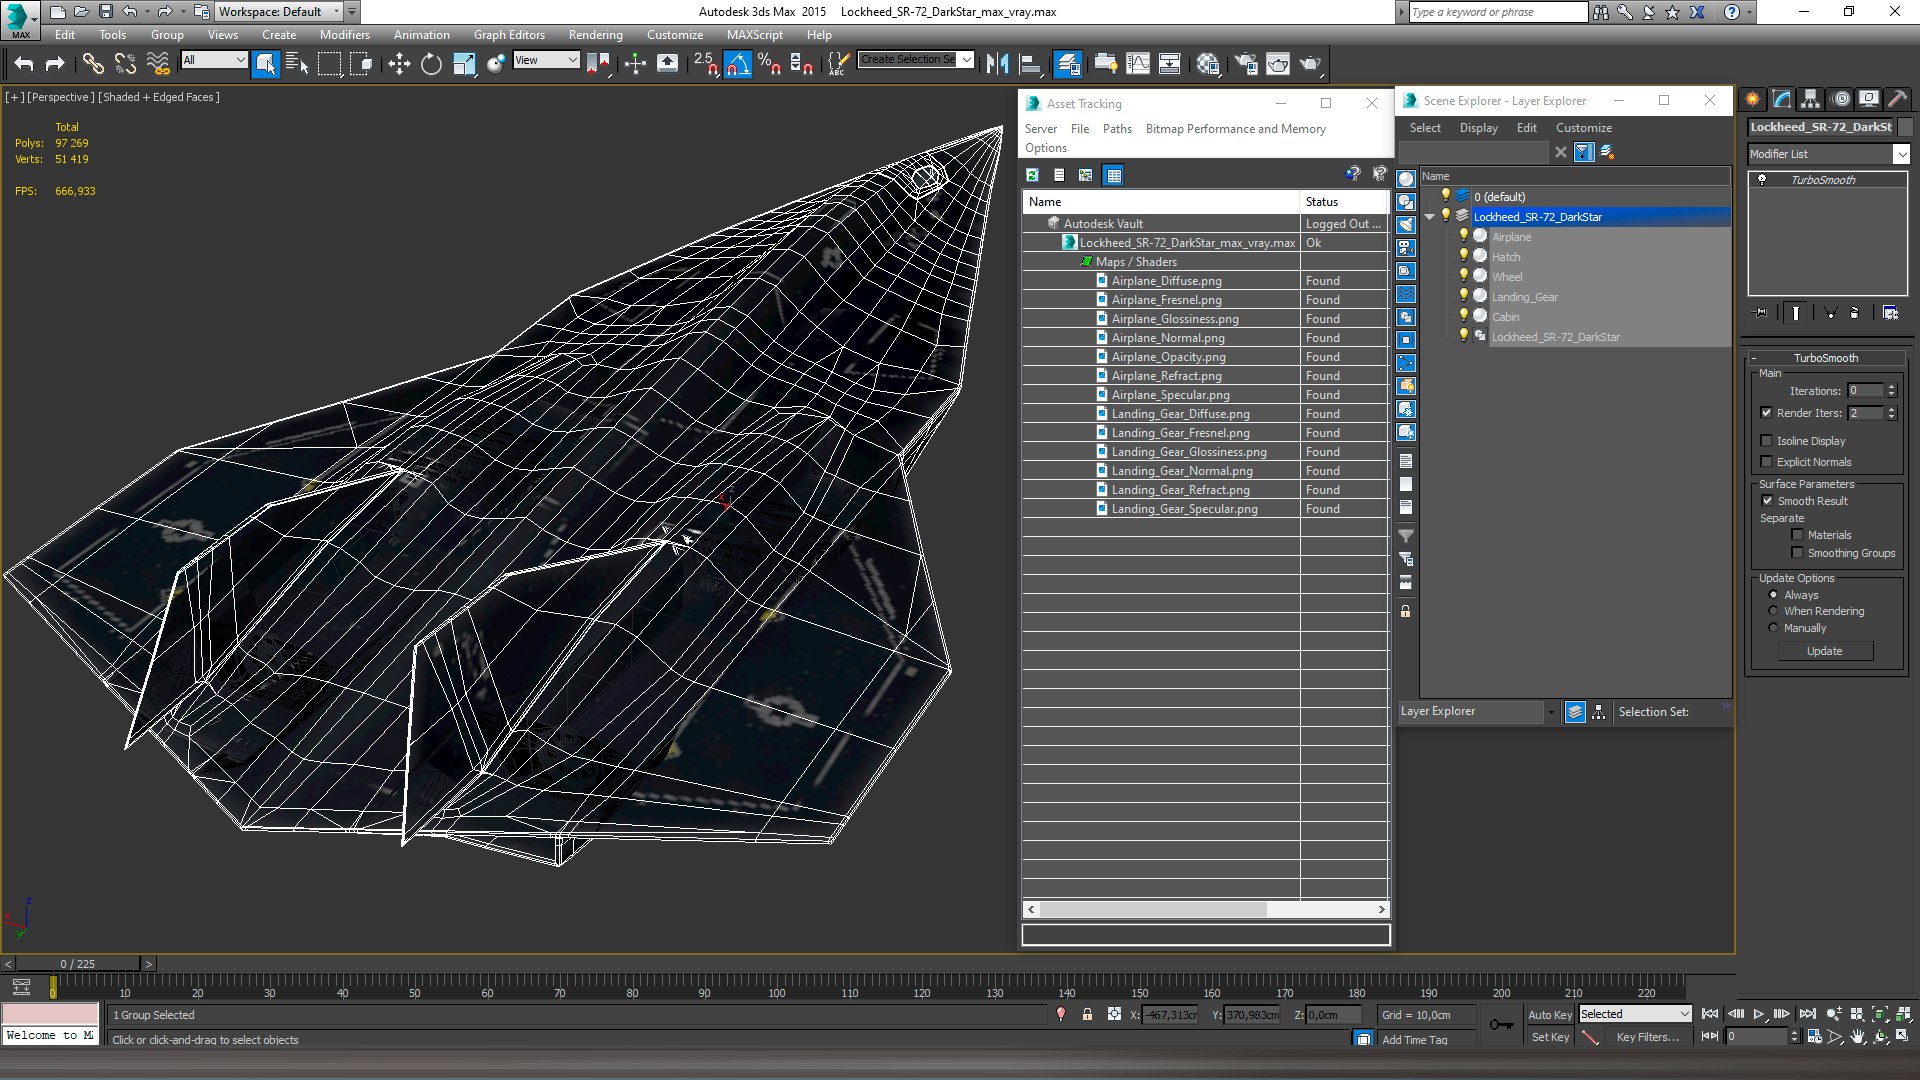Toggle the Angle Snap icon
Screen dimensions: 1920x1080
point(737,64)
